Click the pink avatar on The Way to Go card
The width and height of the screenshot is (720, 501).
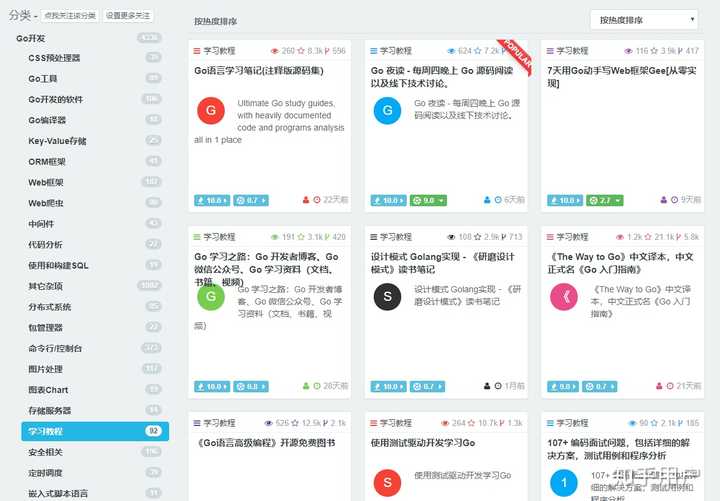coord(564,297)
